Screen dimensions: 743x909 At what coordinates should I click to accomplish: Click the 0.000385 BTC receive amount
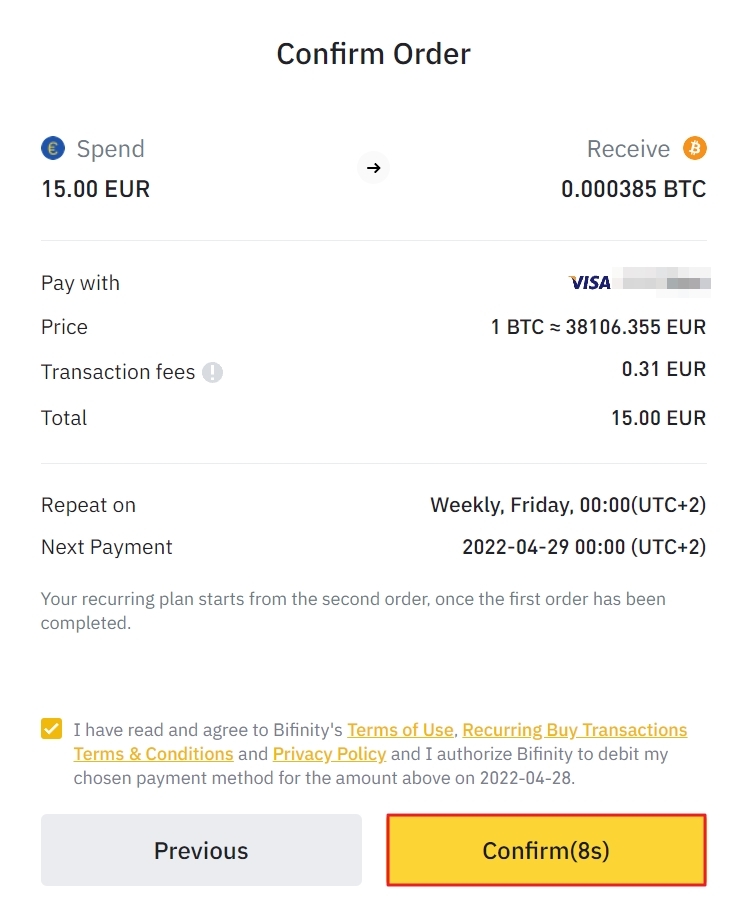[633, 189]
